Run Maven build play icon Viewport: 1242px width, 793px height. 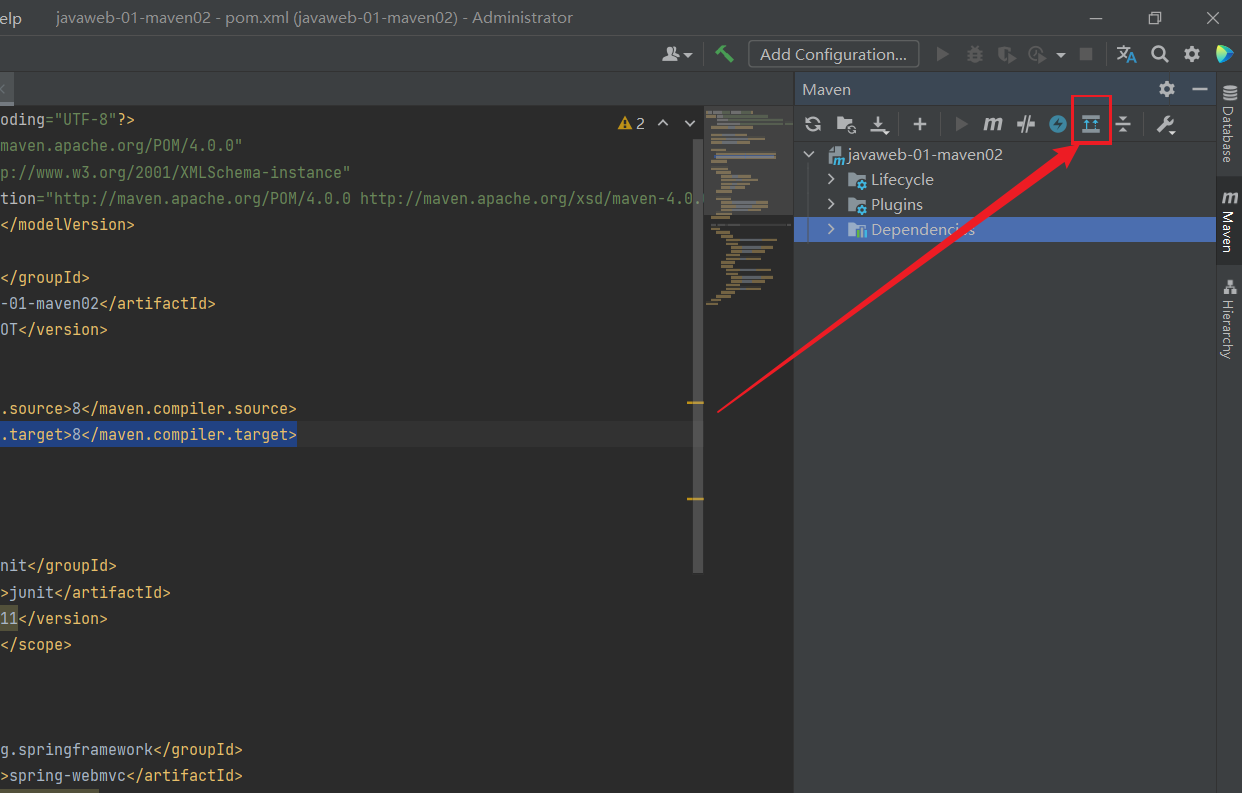pos(962,124)
